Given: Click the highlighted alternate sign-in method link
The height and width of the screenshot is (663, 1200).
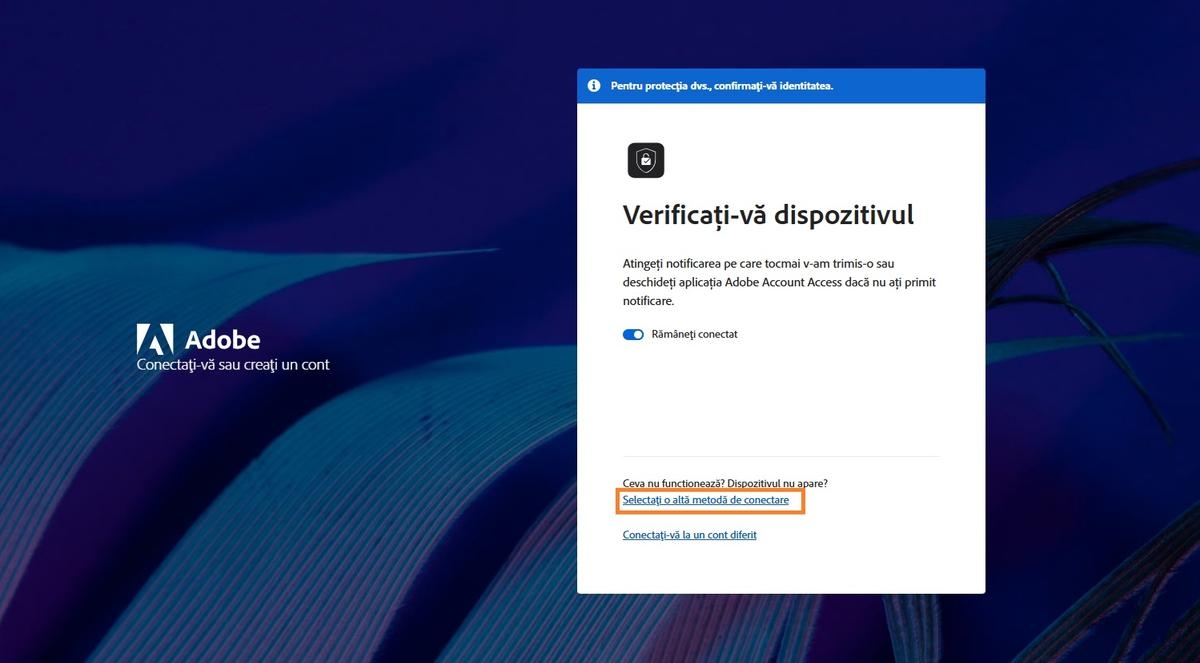Looking at the screenshot, I should click(x=709, y=500).
